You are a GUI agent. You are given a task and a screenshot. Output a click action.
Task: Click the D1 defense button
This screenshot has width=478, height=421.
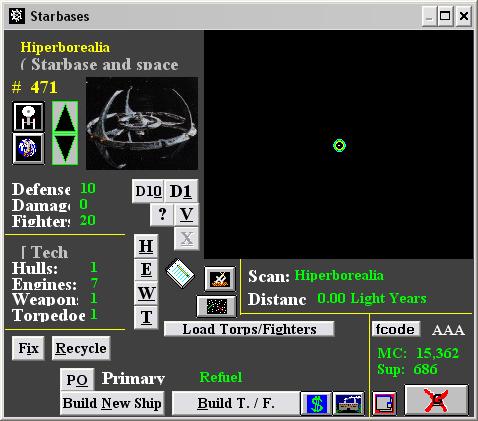[x=181, y=191]
